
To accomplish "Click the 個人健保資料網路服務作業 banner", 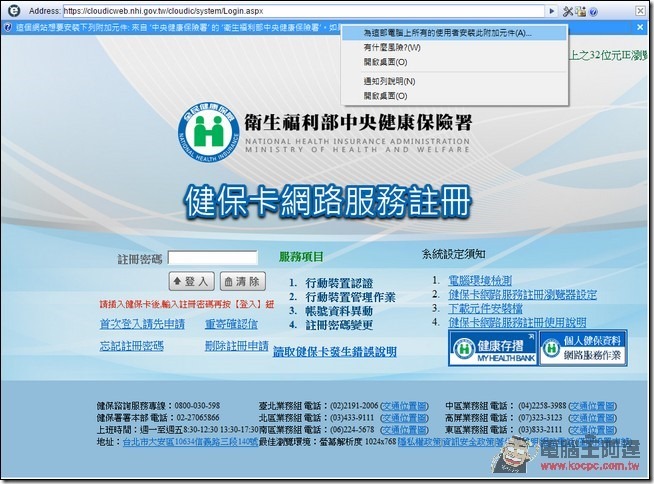I will coord(583,348).
